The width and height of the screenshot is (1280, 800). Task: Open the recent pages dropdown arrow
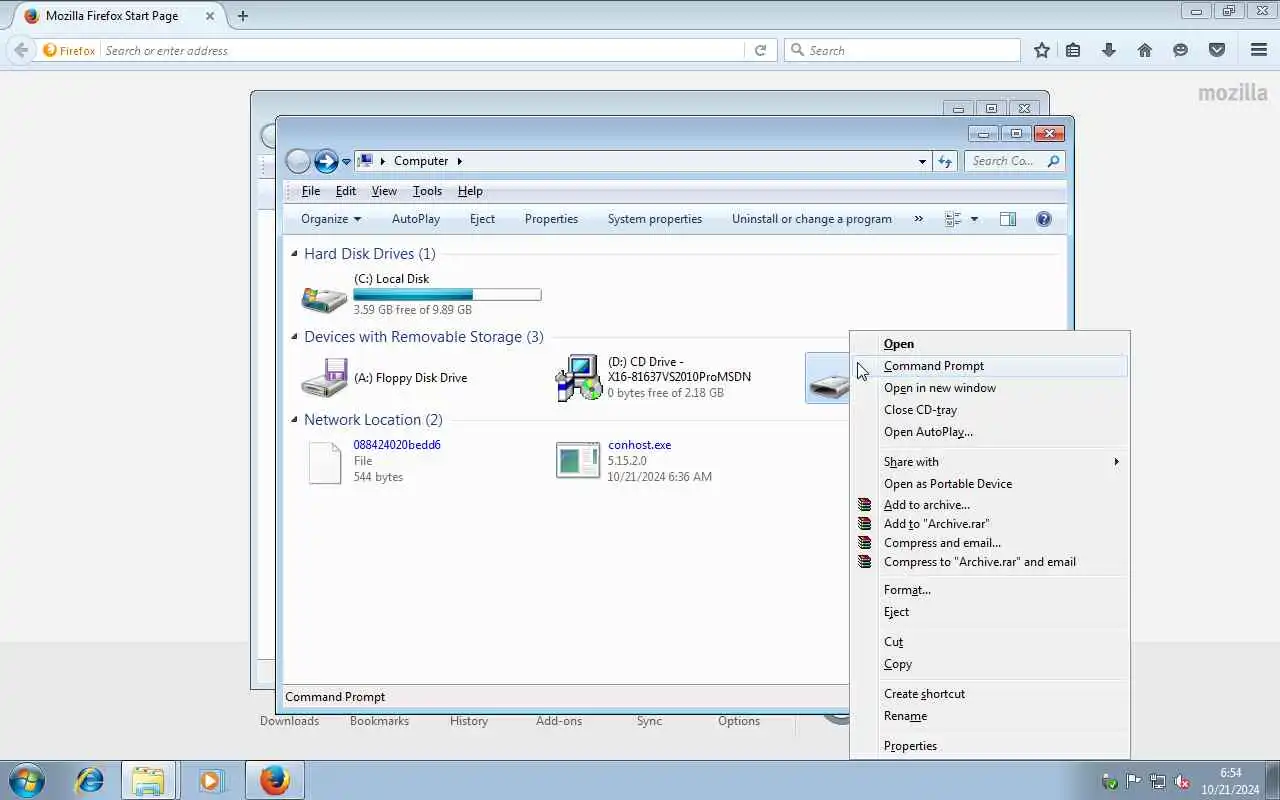(347, 161)
